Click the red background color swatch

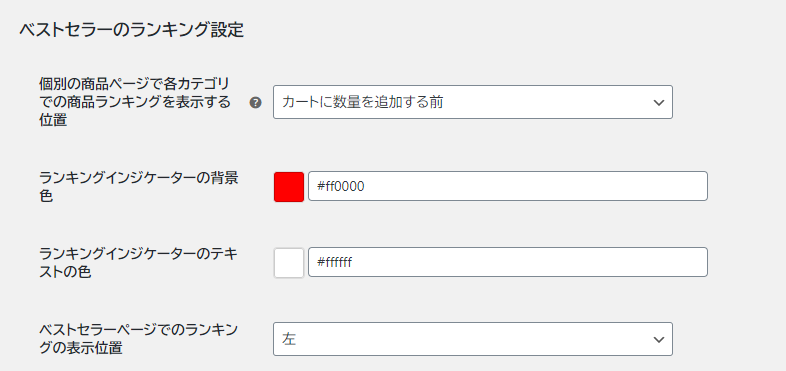289,187
